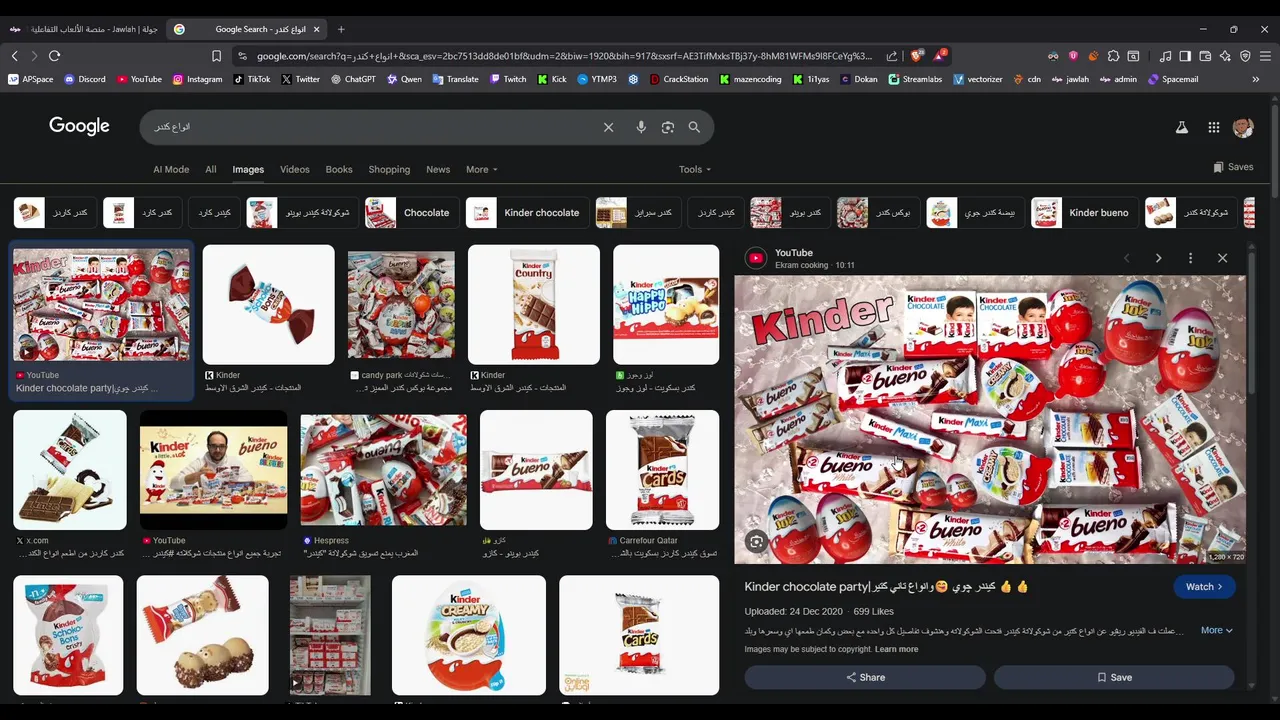Open Google Labs flask icon
This screenshot has height=720, width=1280.
point(1181,127)
